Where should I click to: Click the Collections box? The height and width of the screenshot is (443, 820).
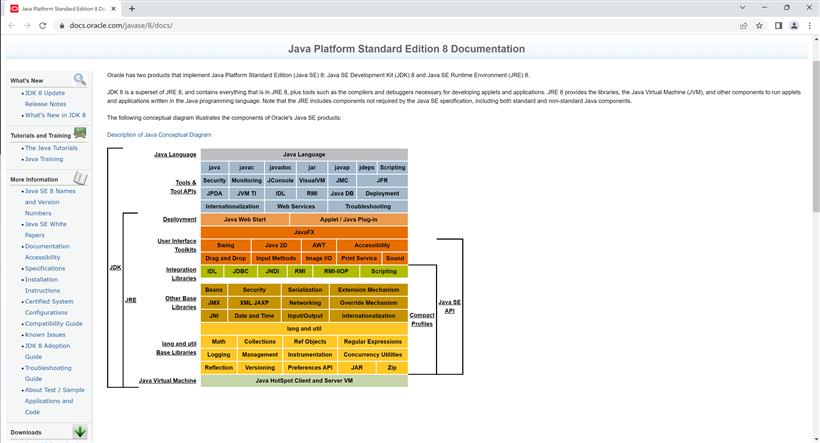click(x=259, y=342)
